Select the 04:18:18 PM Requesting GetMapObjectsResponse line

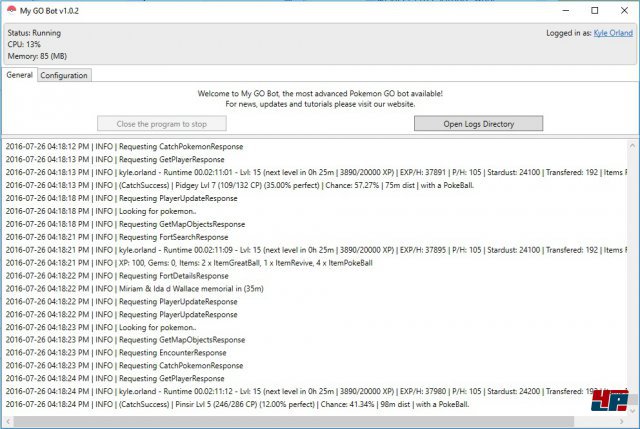coord(125,224)
